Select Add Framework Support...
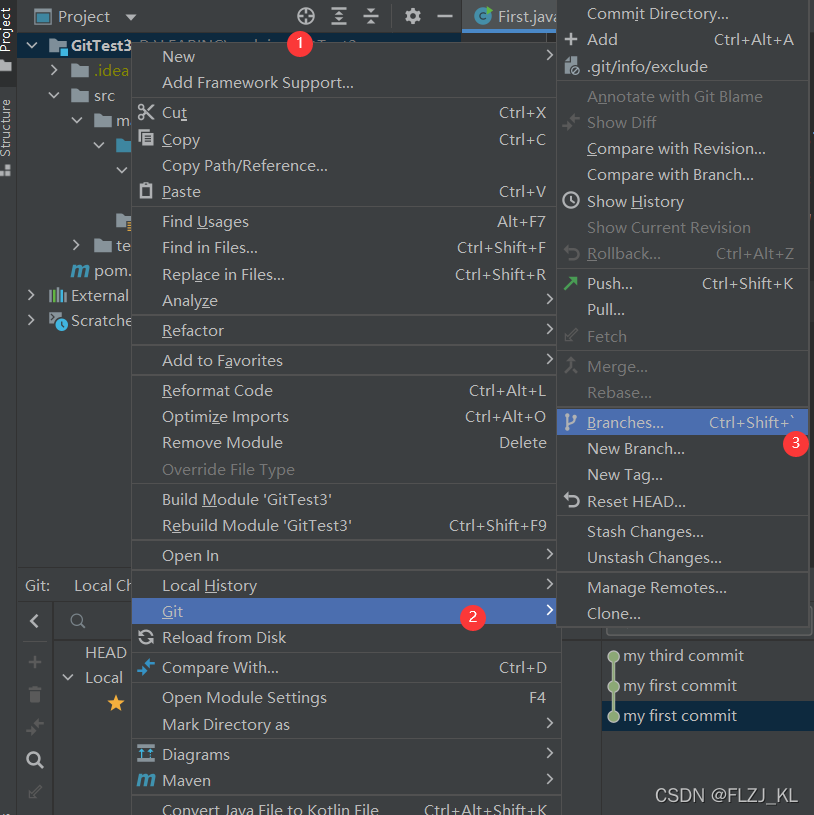Viewport: 814px width, 815px height. pos(344,82)
